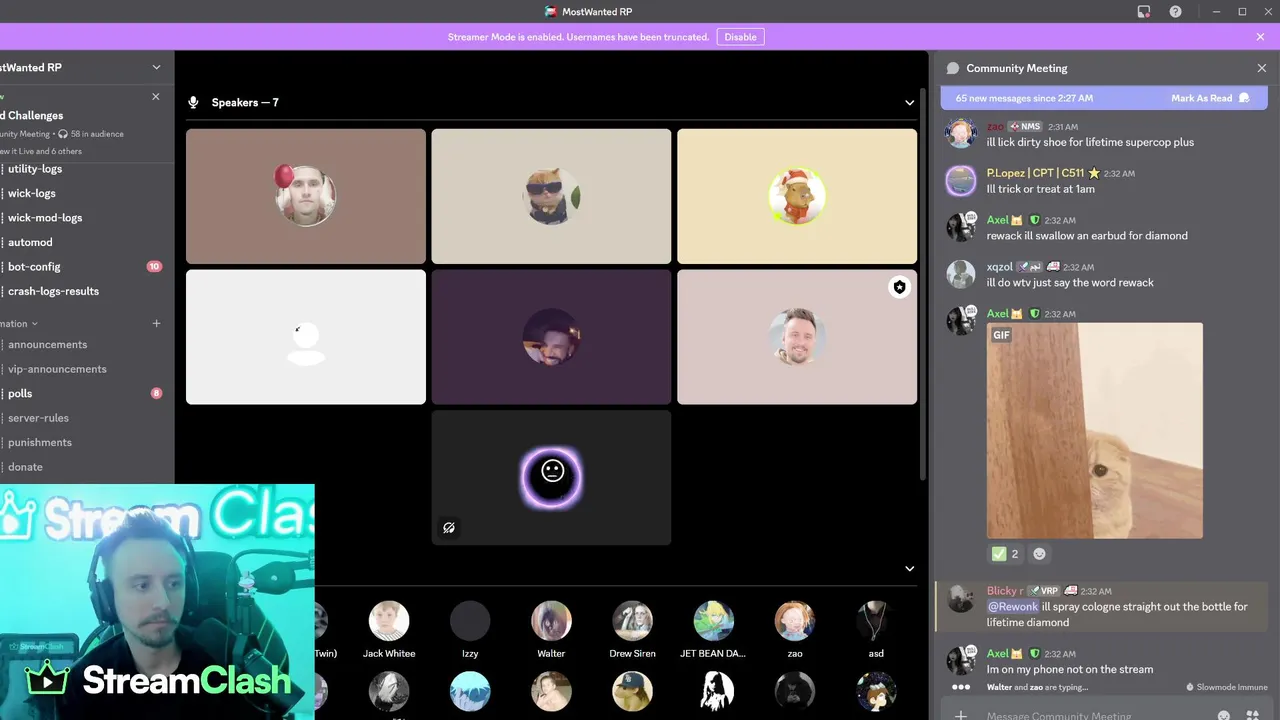Click the chat bubble icon beside Community Meeting
The image size is (1280, 720).
coord(953,68)
